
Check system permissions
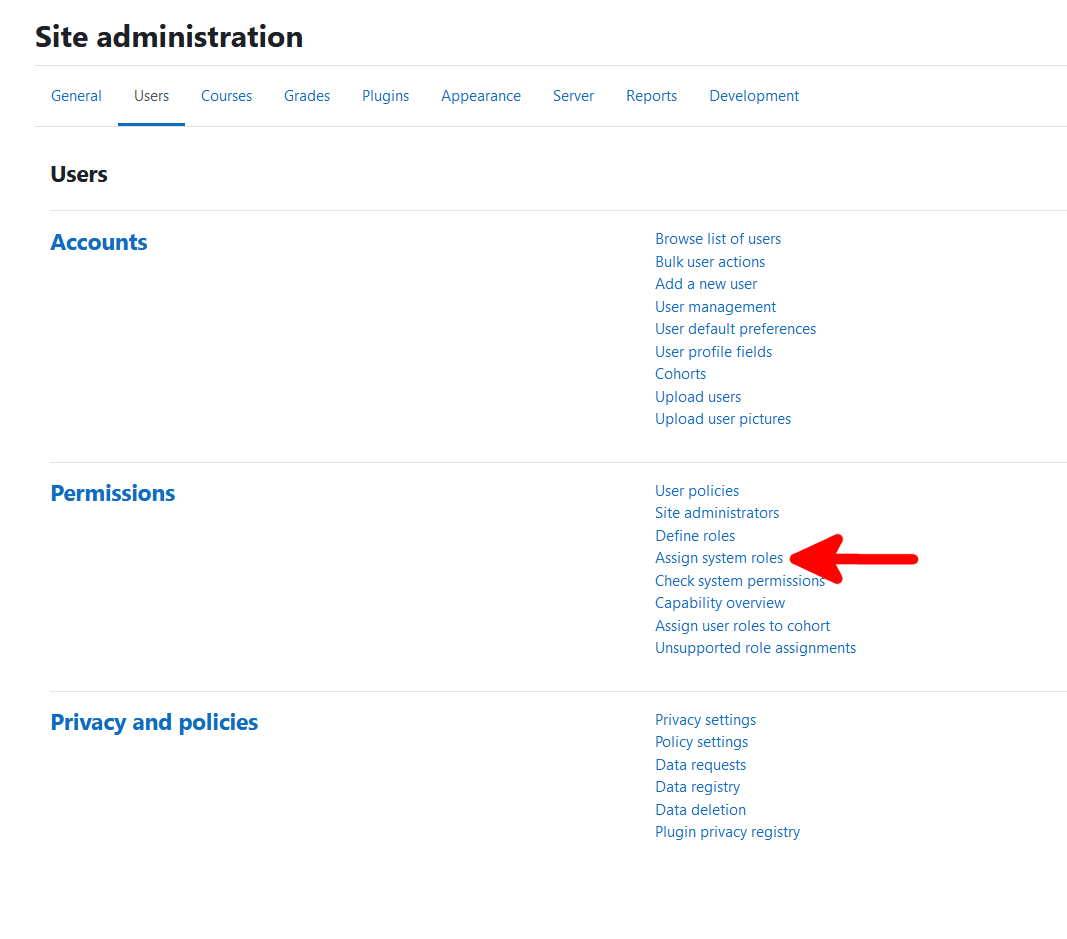(x=740, y=580)
